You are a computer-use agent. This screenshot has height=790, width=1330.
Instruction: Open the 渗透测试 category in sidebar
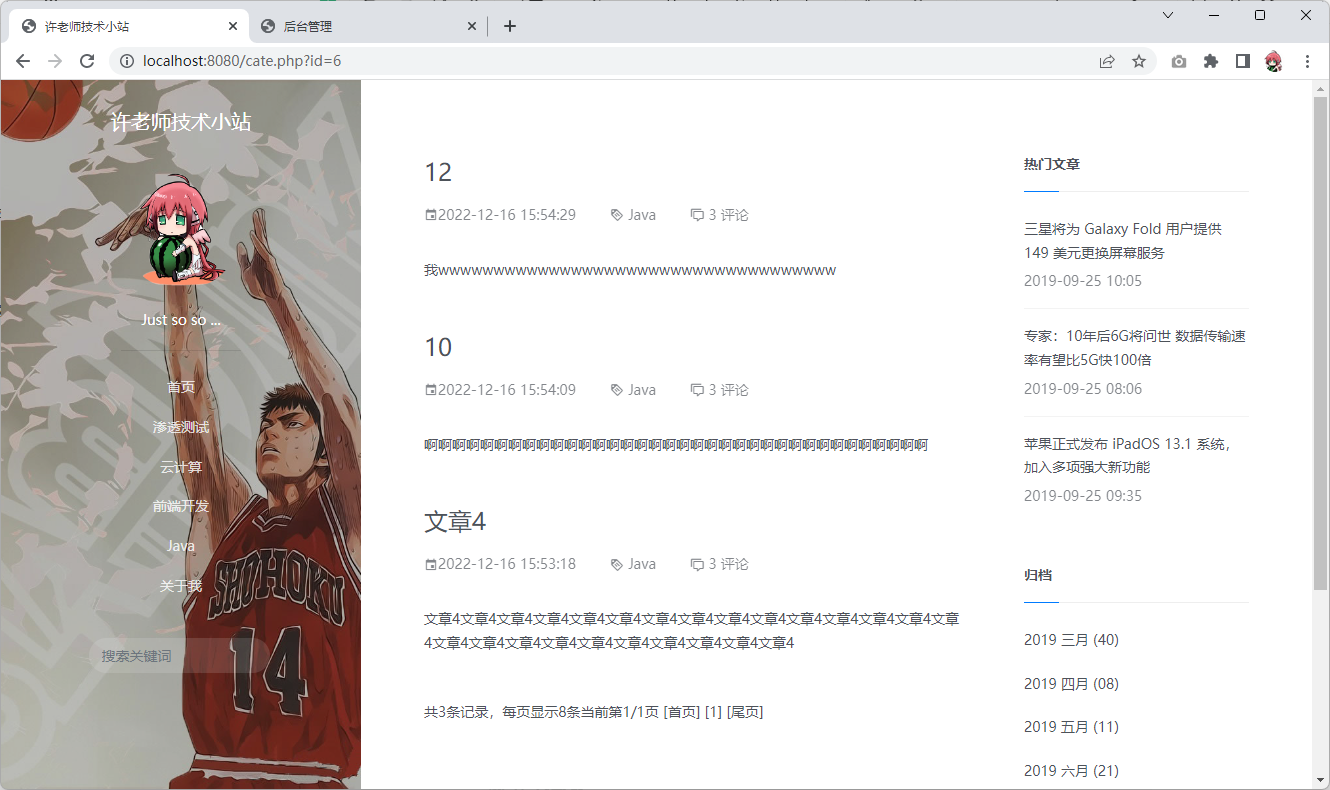click(x=181, y=427)
